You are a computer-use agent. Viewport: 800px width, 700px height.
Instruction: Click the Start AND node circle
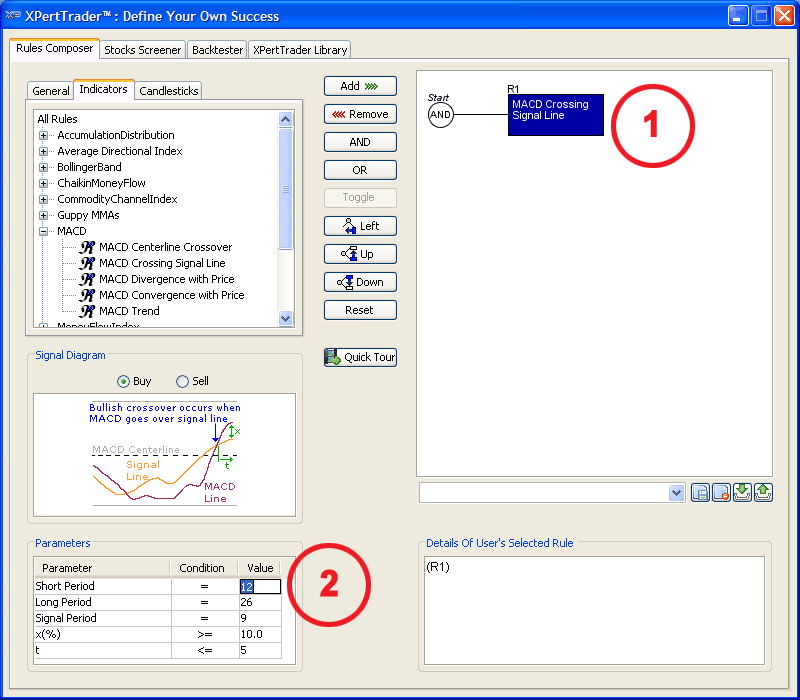[x=441, y=115]
